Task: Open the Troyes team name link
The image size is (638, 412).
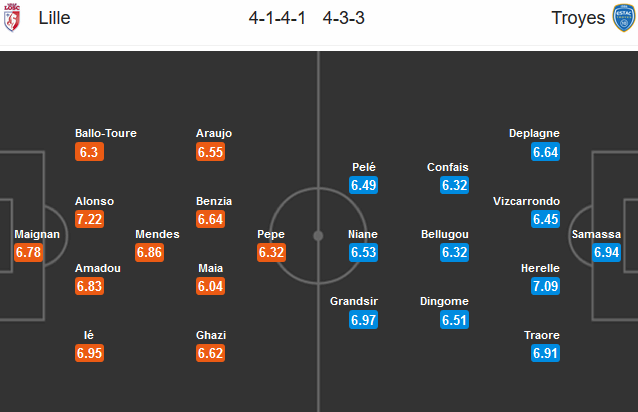Action: [x=578, y=18]
